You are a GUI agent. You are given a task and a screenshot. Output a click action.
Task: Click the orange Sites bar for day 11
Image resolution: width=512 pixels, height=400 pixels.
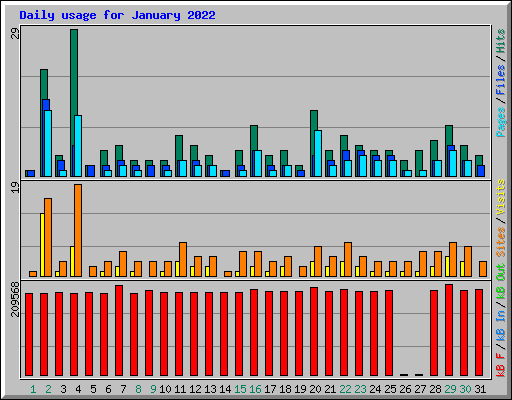pos(183,259)
